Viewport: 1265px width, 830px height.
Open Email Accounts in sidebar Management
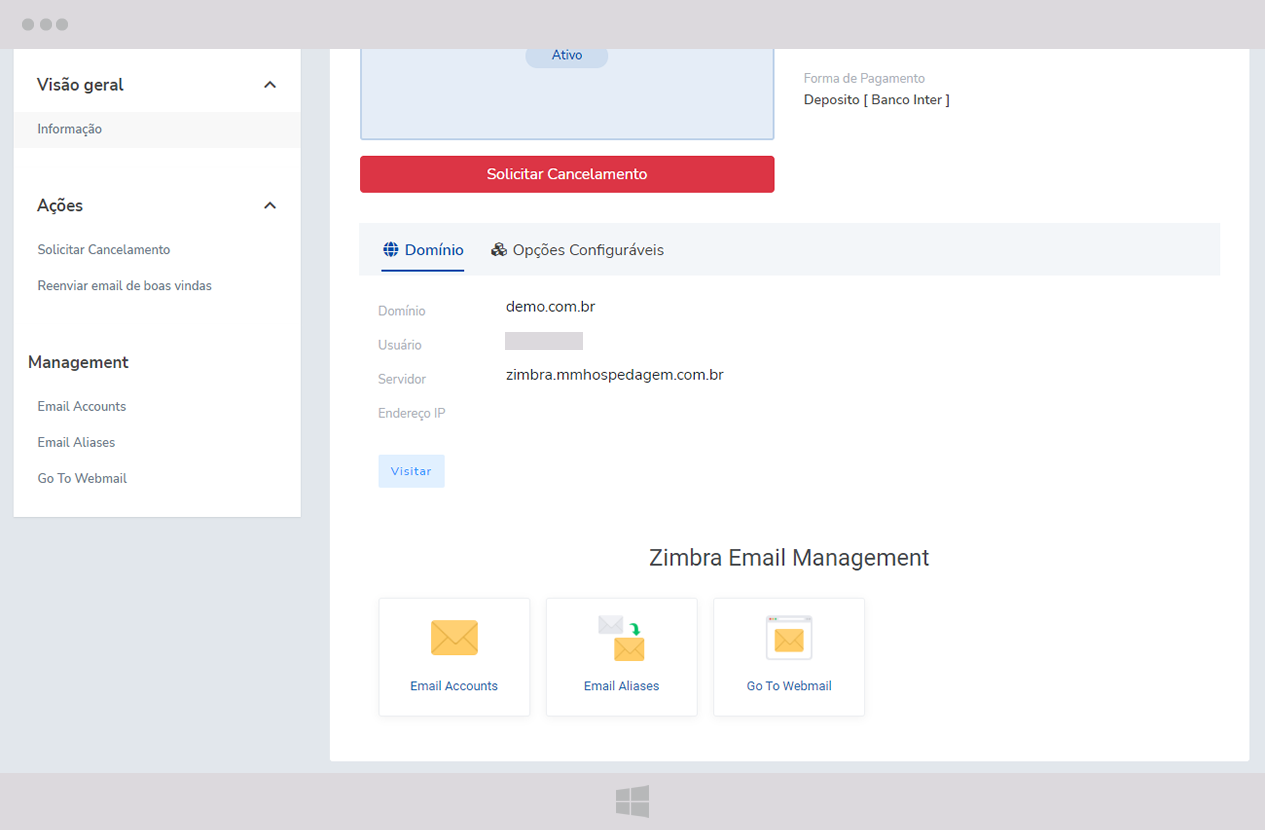[82, 406]
